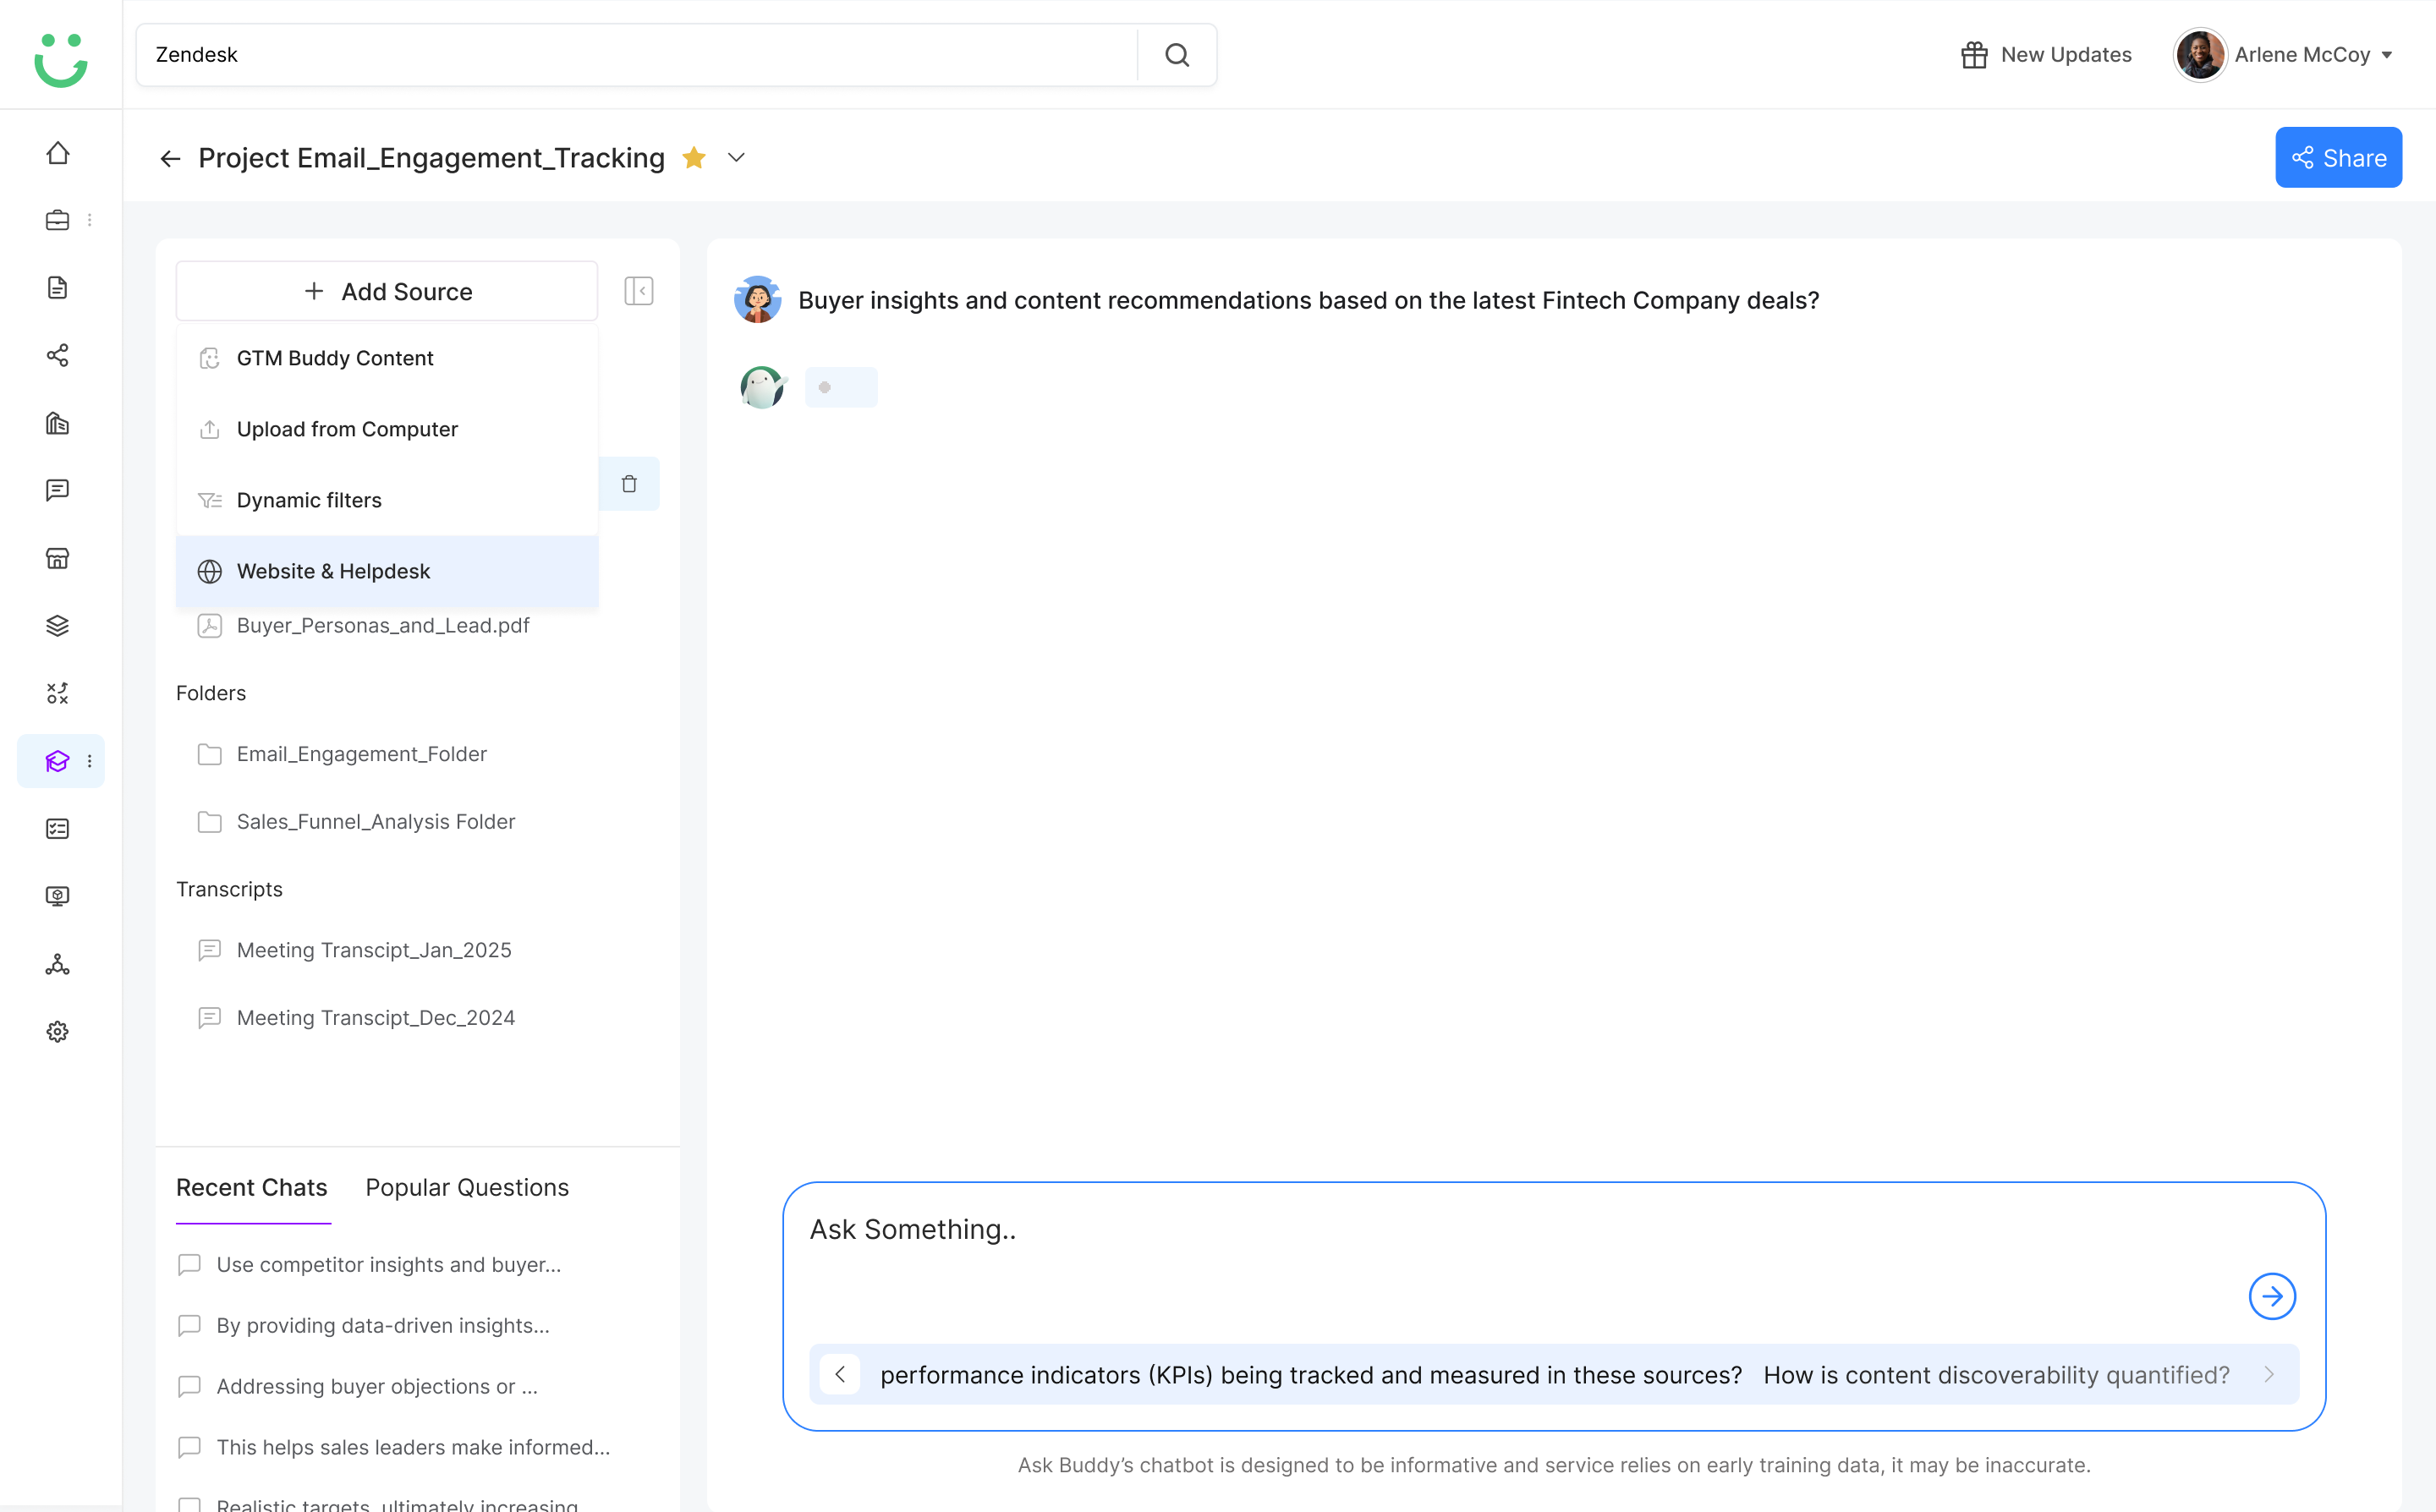This screenshot has width=2436, height=1512.
Task: Open the storefront icon in the sidebar
Action: 58,558
